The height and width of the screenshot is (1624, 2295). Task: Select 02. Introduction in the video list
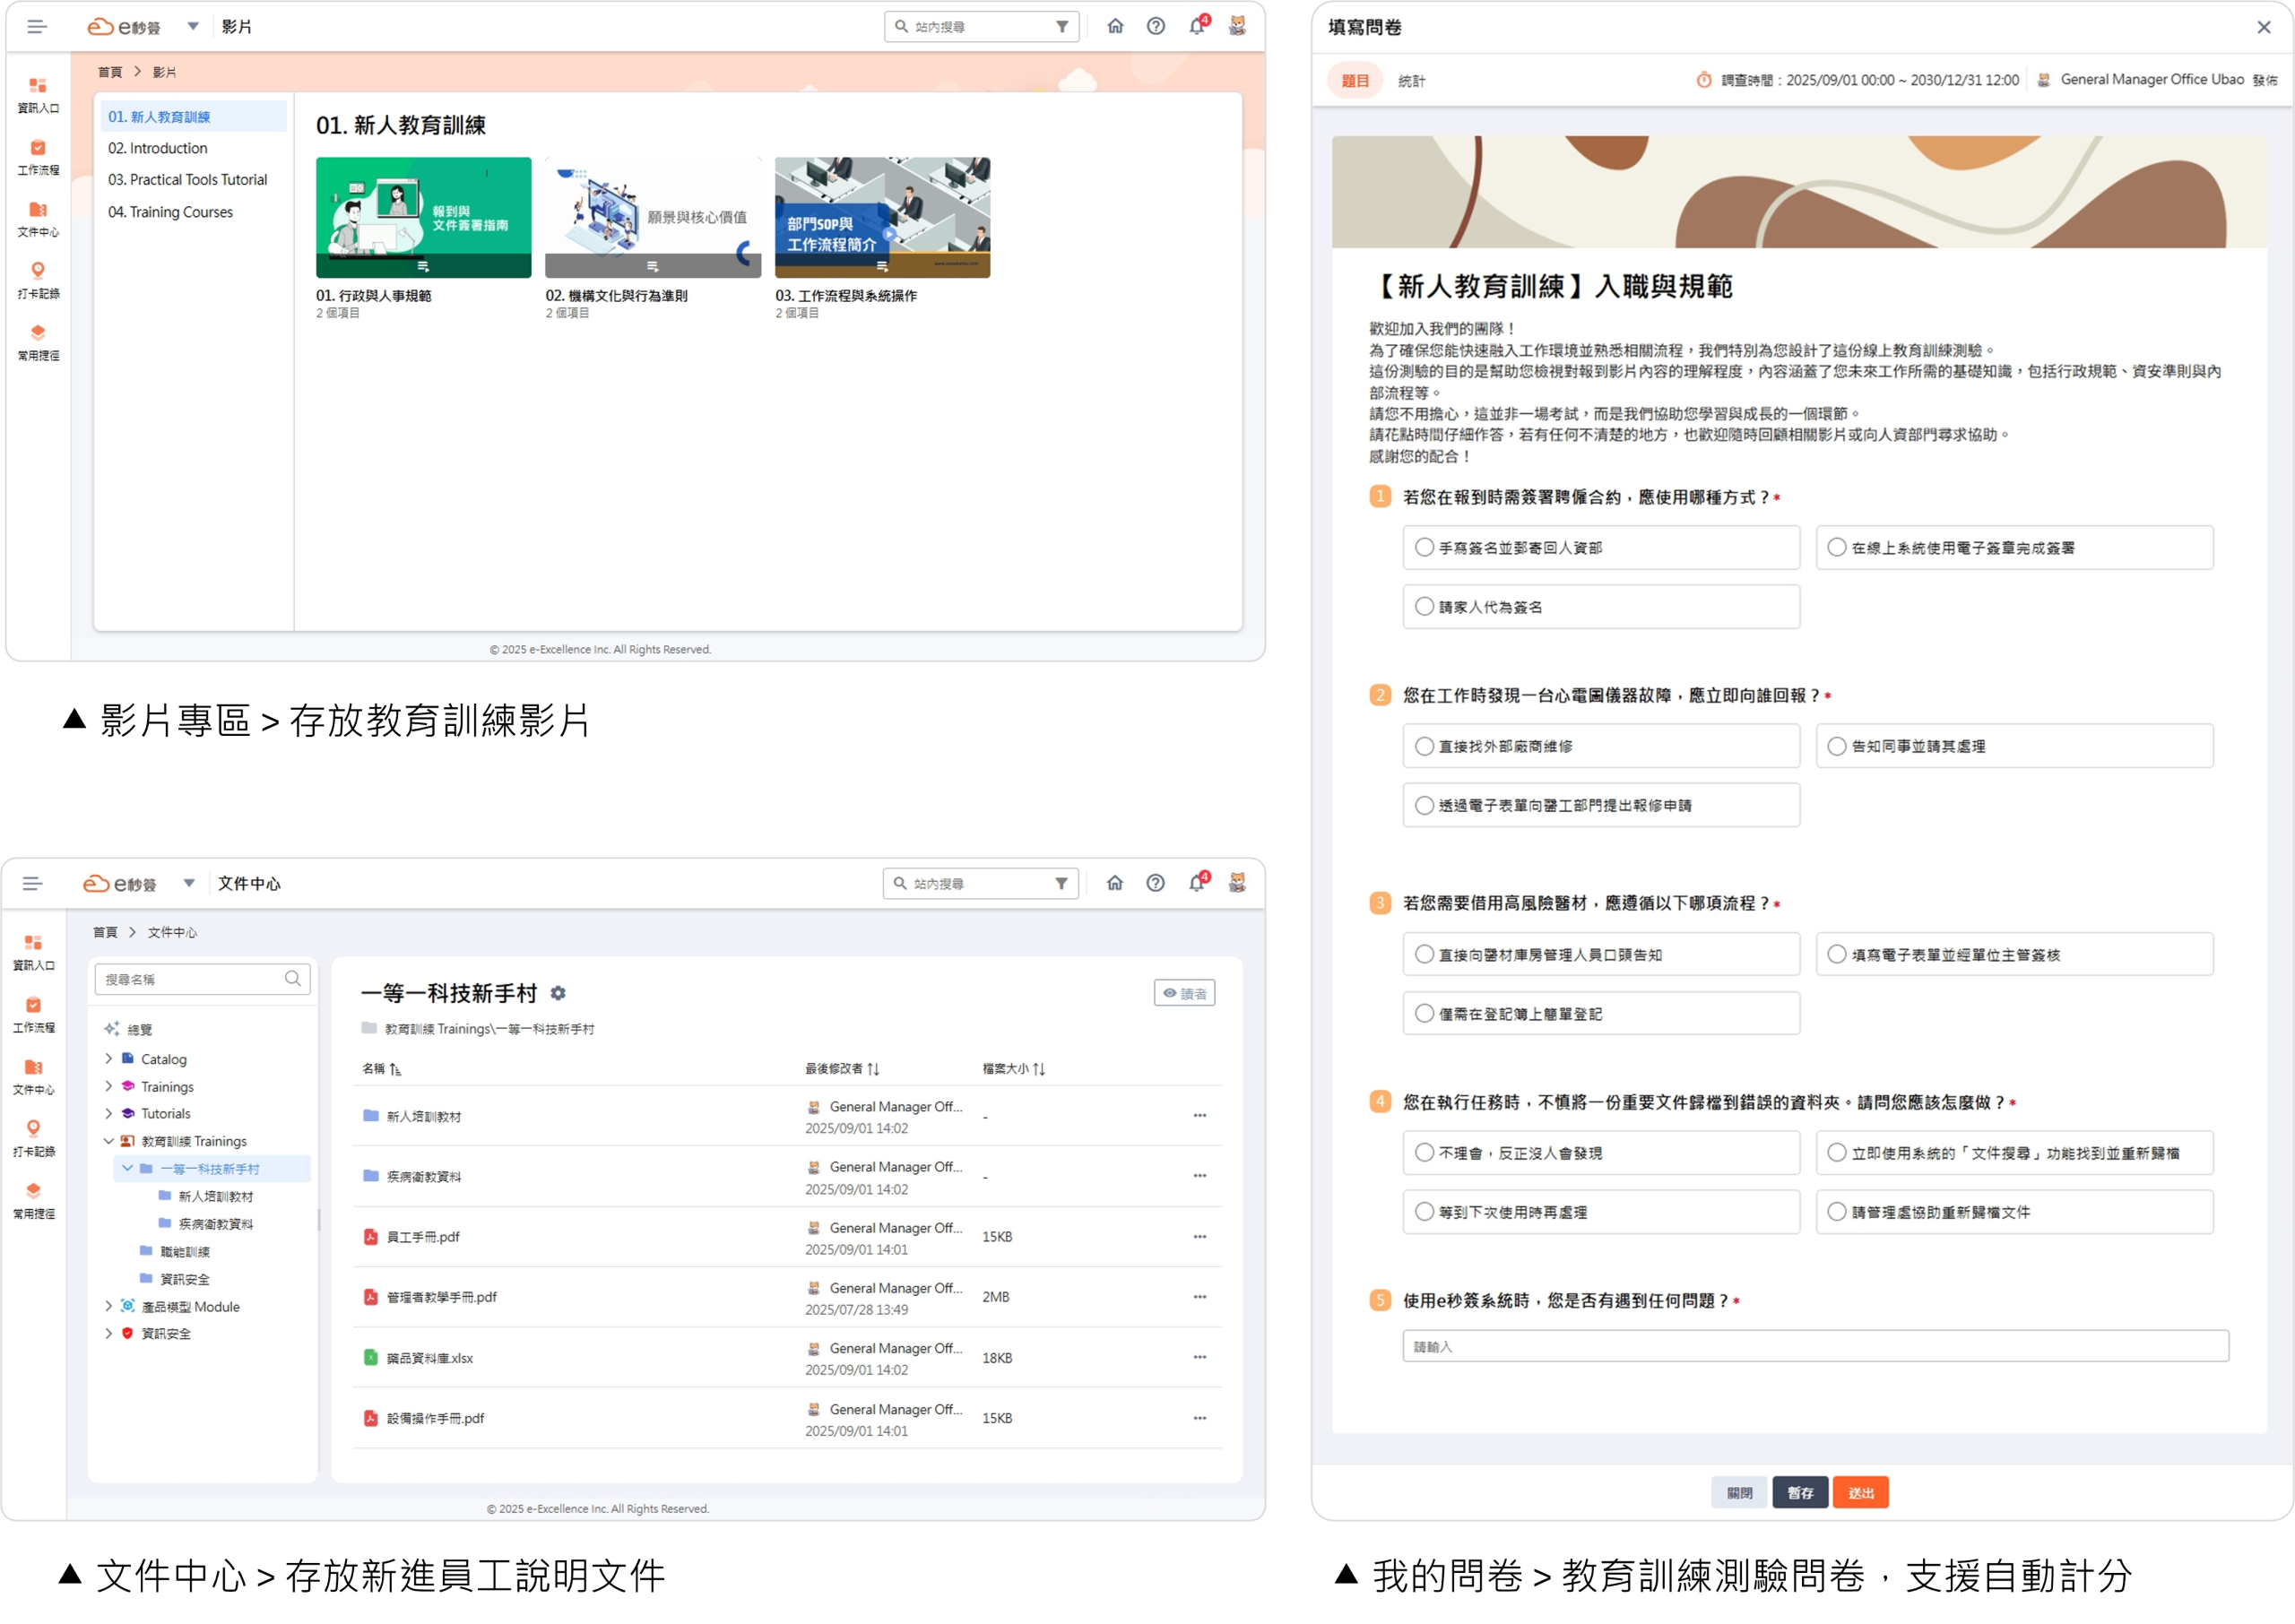click(x=158, y=148)
